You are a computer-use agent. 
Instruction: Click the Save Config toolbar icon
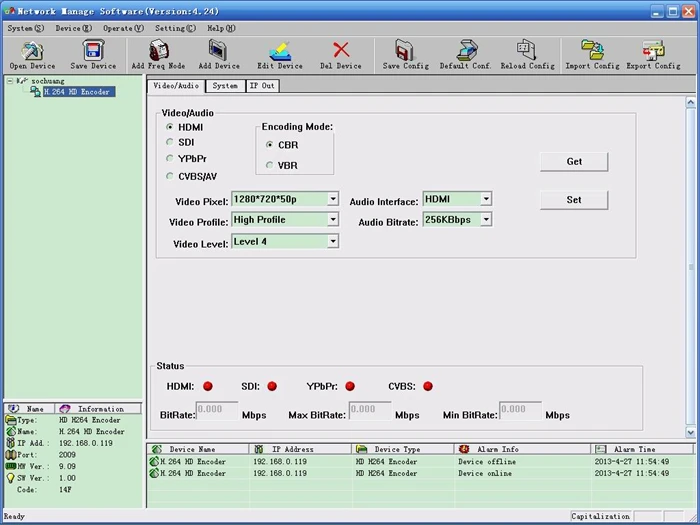pos(405,51)
